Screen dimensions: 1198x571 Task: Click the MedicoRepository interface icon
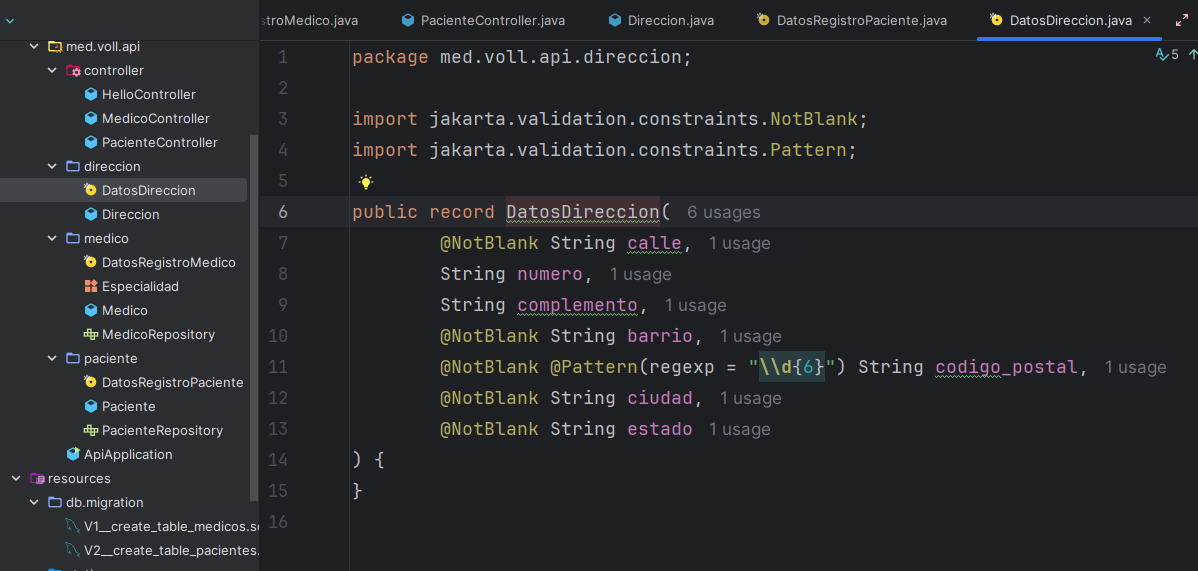(x=90, y=334)
